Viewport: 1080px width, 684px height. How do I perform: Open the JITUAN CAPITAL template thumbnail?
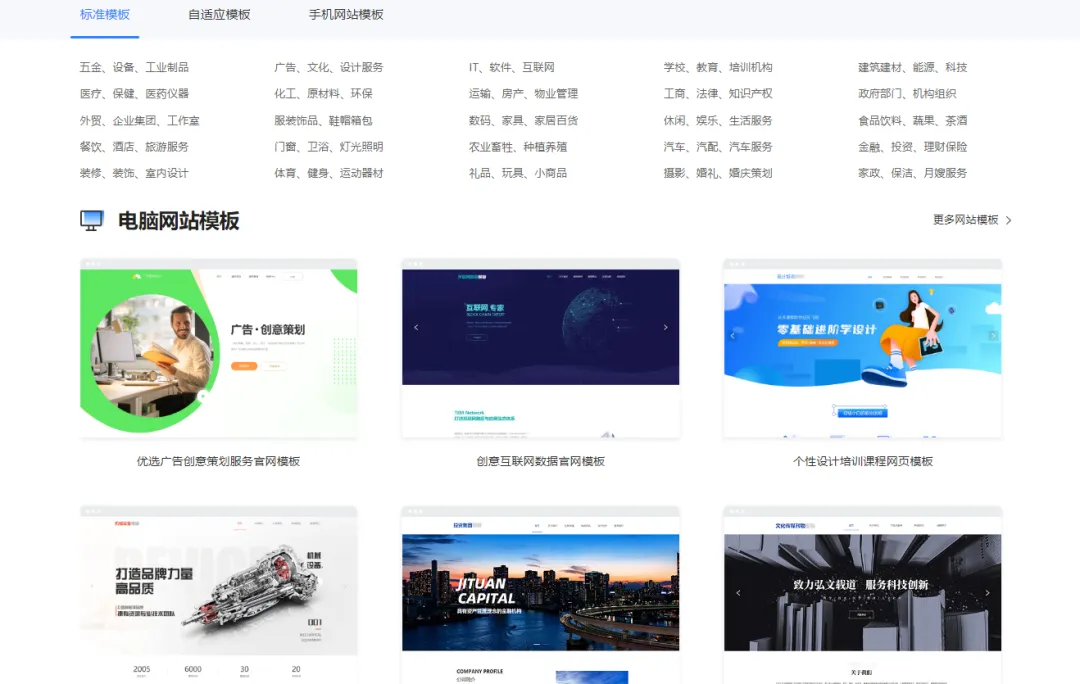point(540,590)
